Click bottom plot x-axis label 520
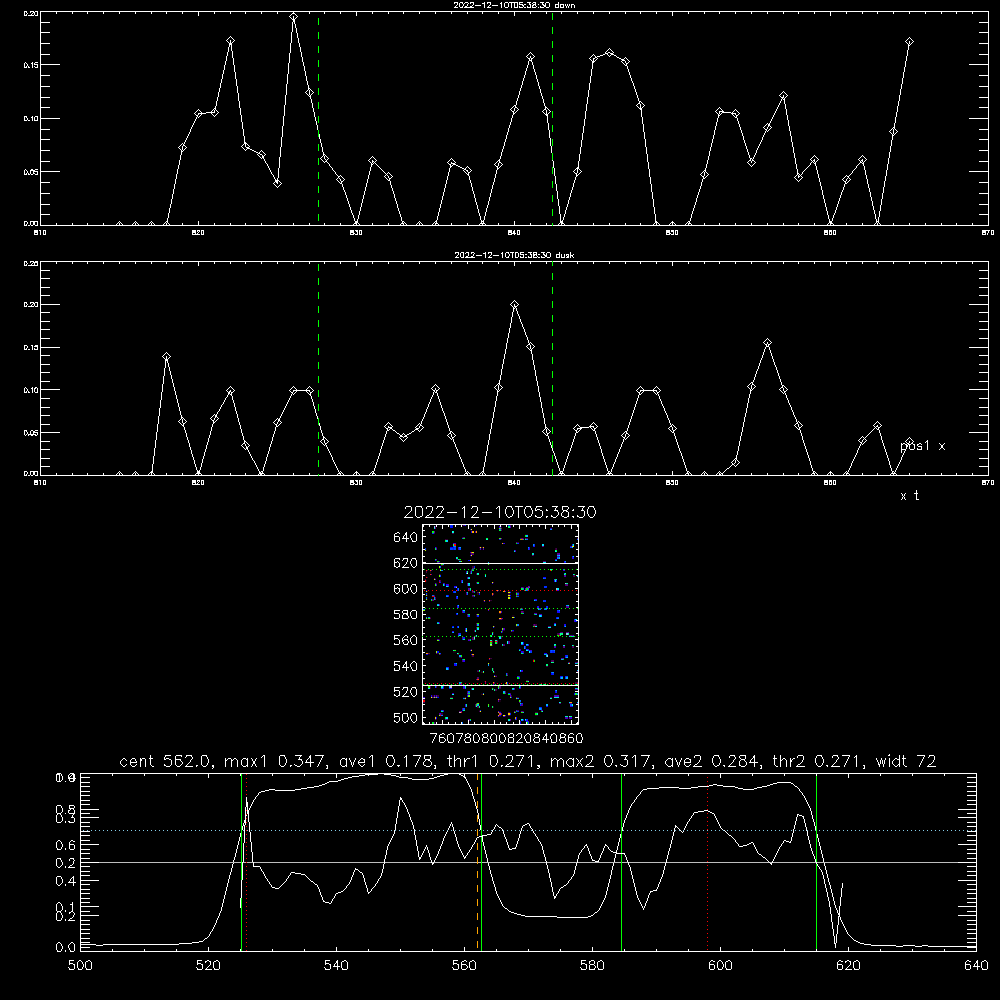This screenshot has width=1000, height=1000. 208,966
